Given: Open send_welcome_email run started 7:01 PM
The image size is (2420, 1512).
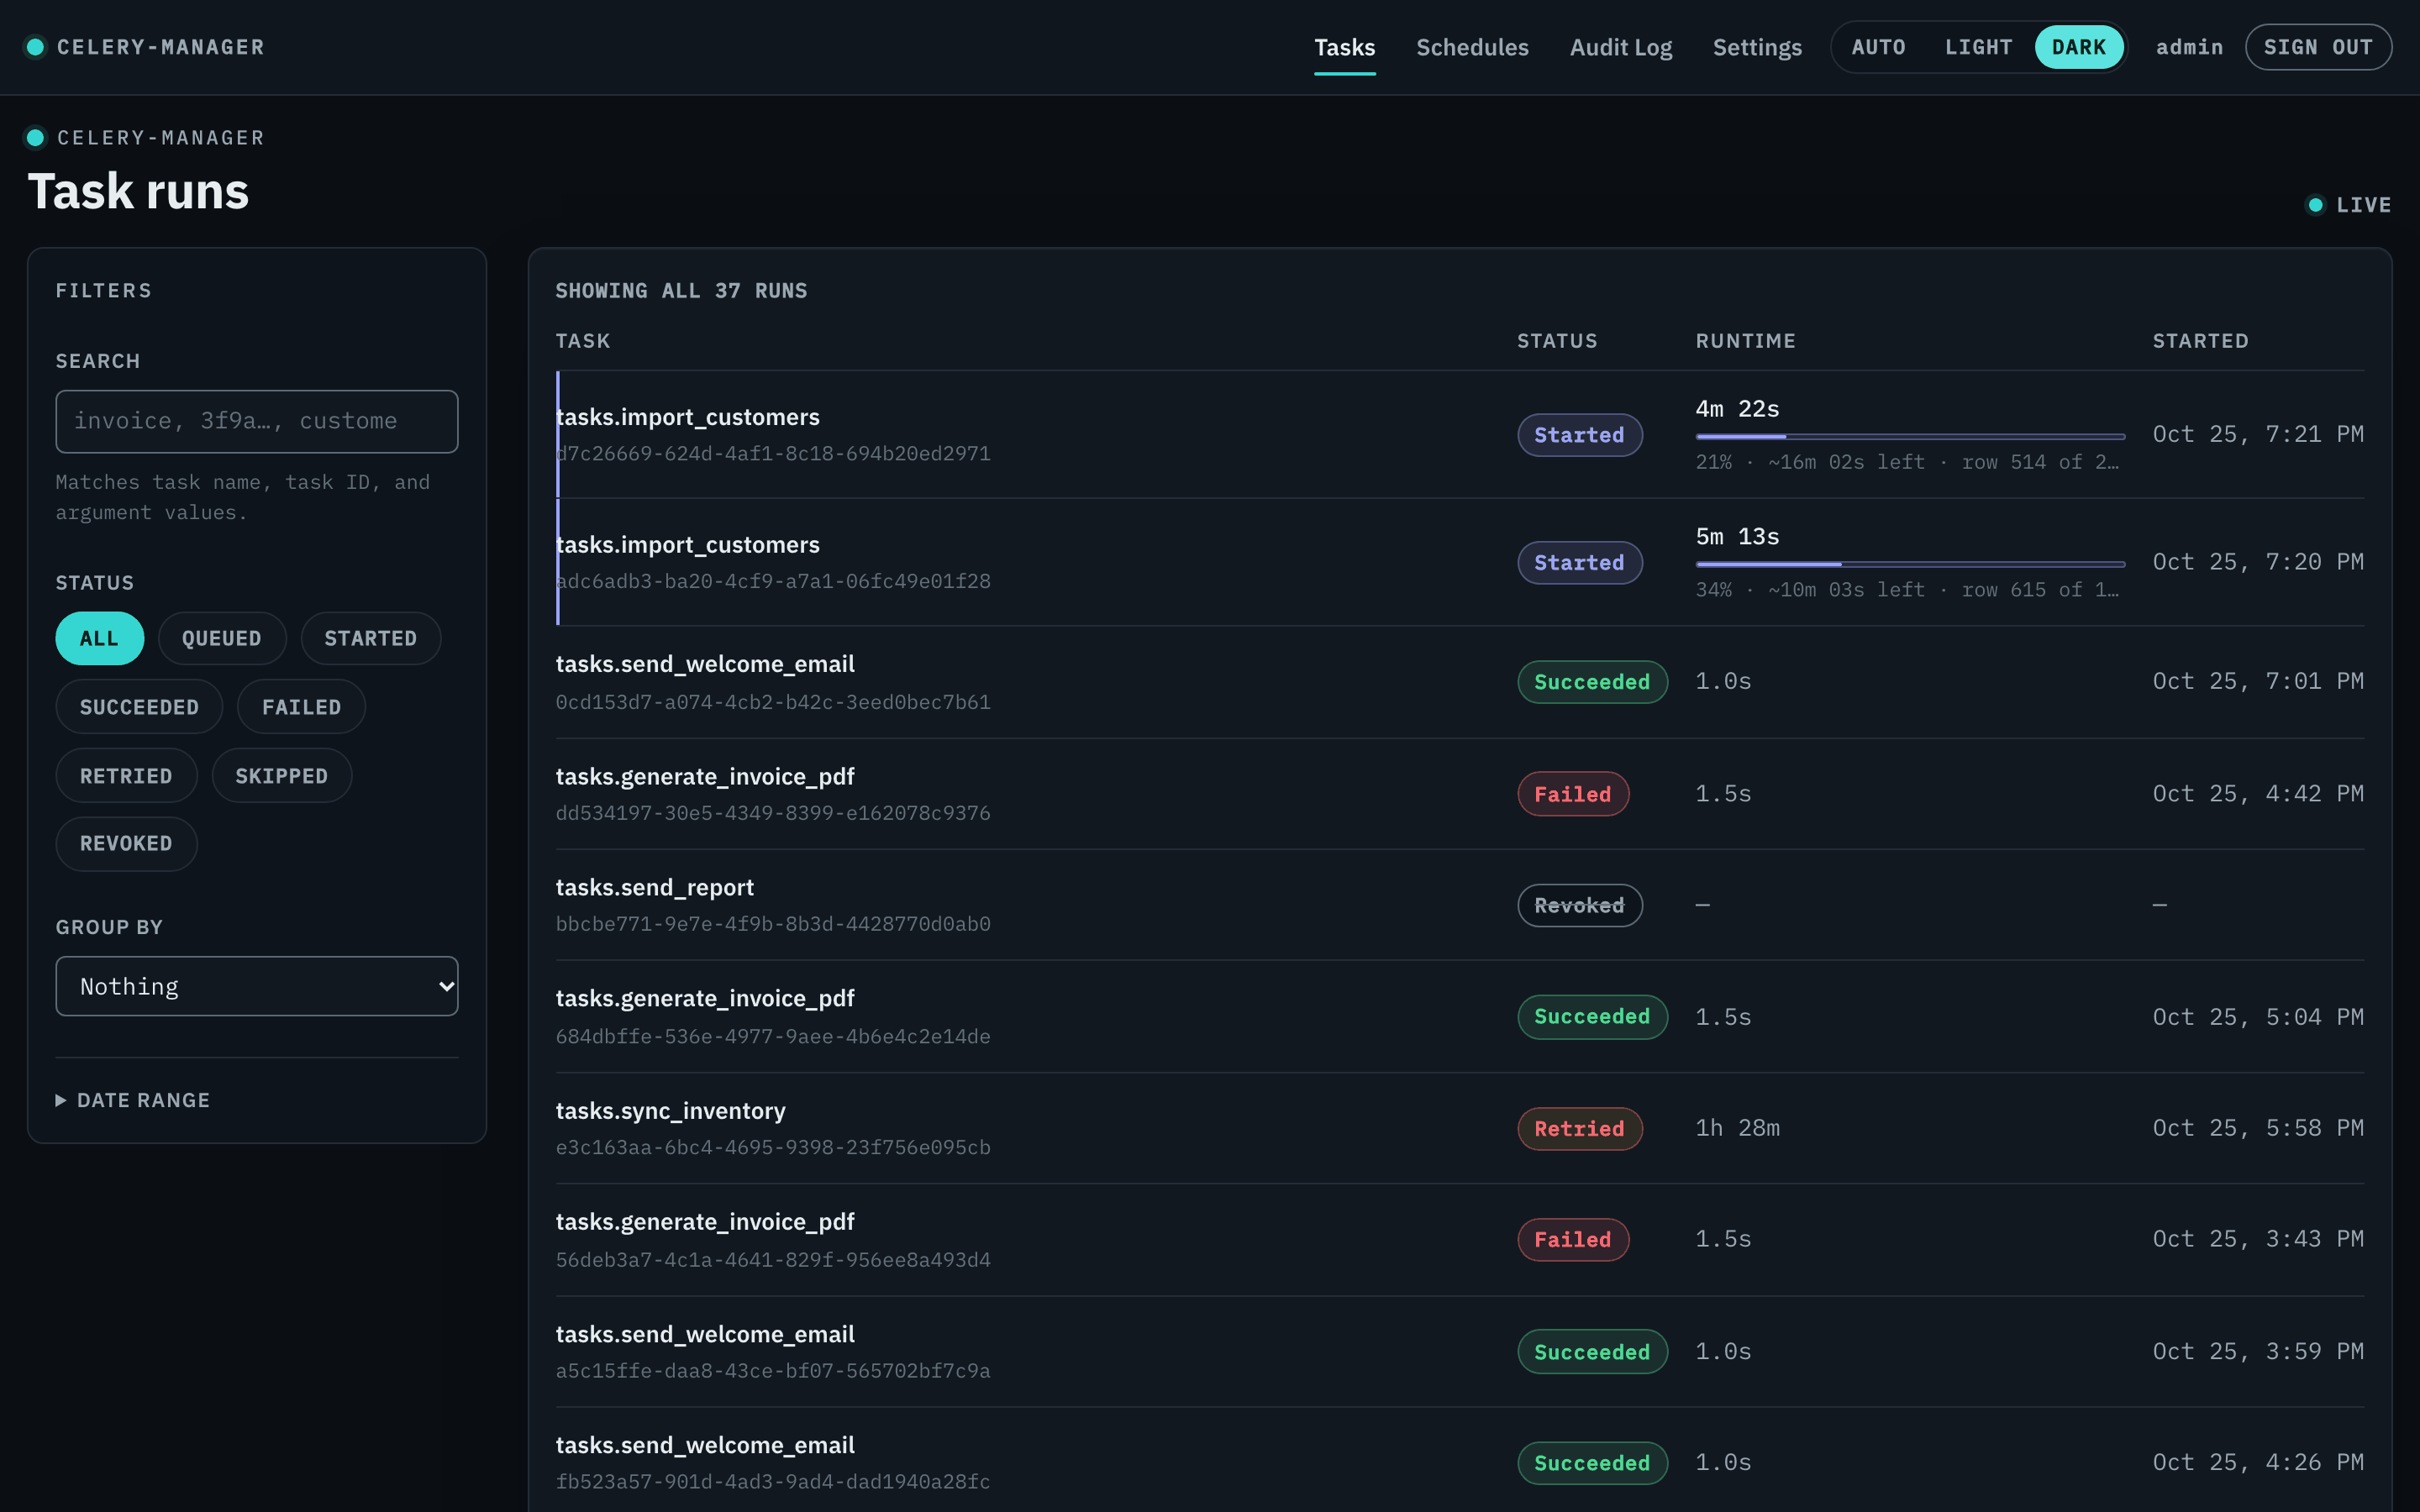Looking at the screenshot, I should [1460, 682].
